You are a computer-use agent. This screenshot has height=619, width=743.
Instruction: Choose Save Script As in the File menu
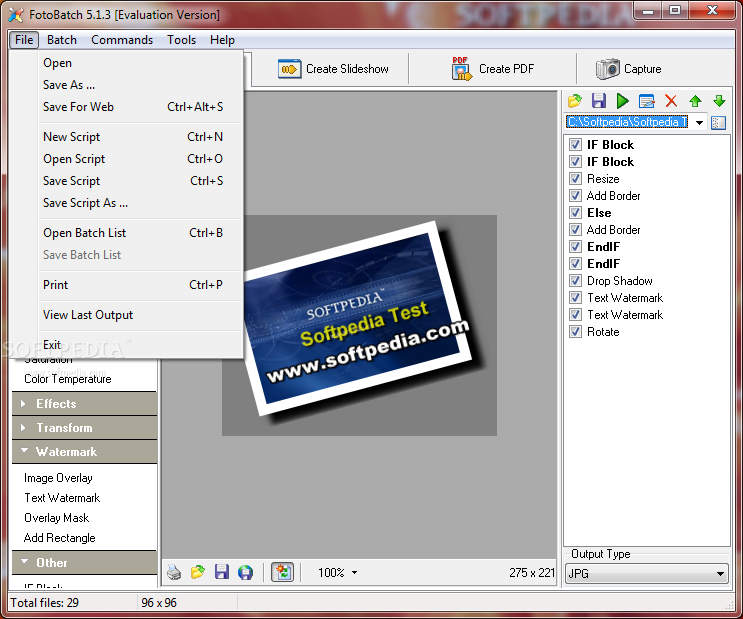(140, 203)
